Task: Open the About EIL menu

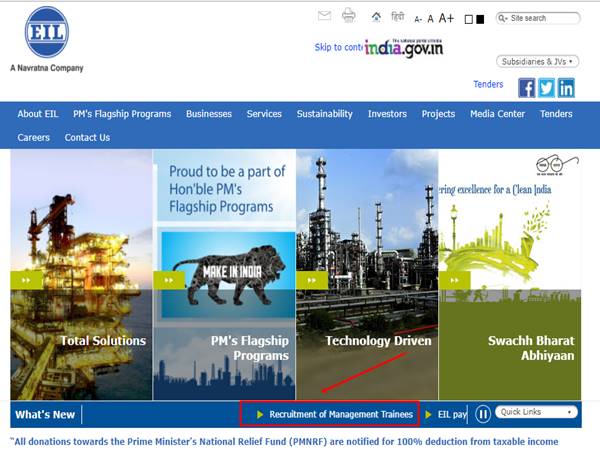Action: [38, 114]
